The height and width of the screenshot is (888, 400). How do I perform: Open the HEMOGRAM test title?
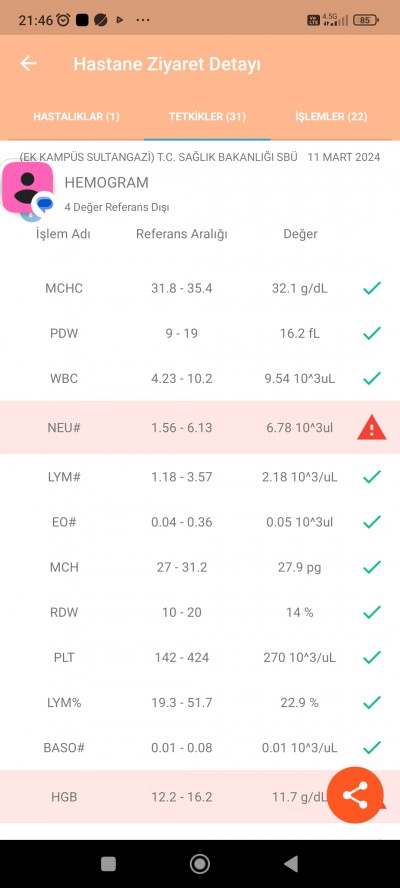[x=107, y=182]
